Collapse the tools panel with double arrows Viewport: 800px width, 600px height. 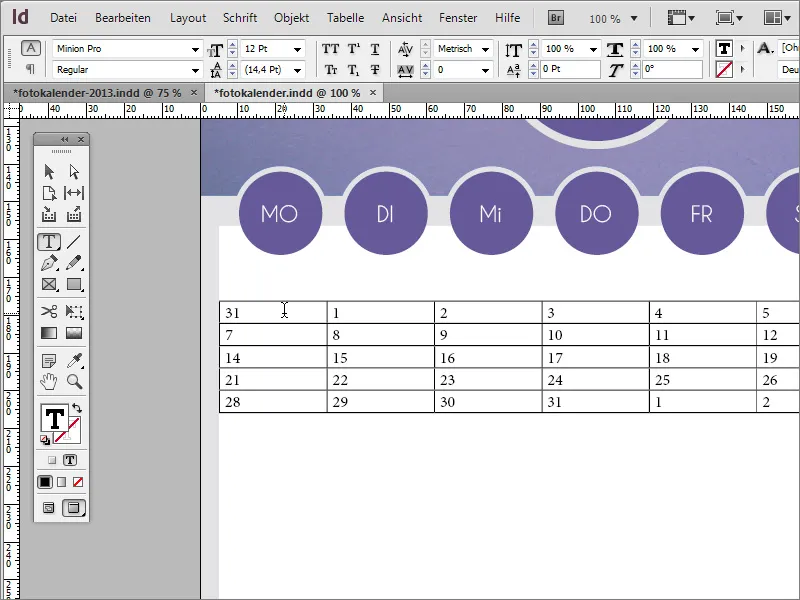64,139
